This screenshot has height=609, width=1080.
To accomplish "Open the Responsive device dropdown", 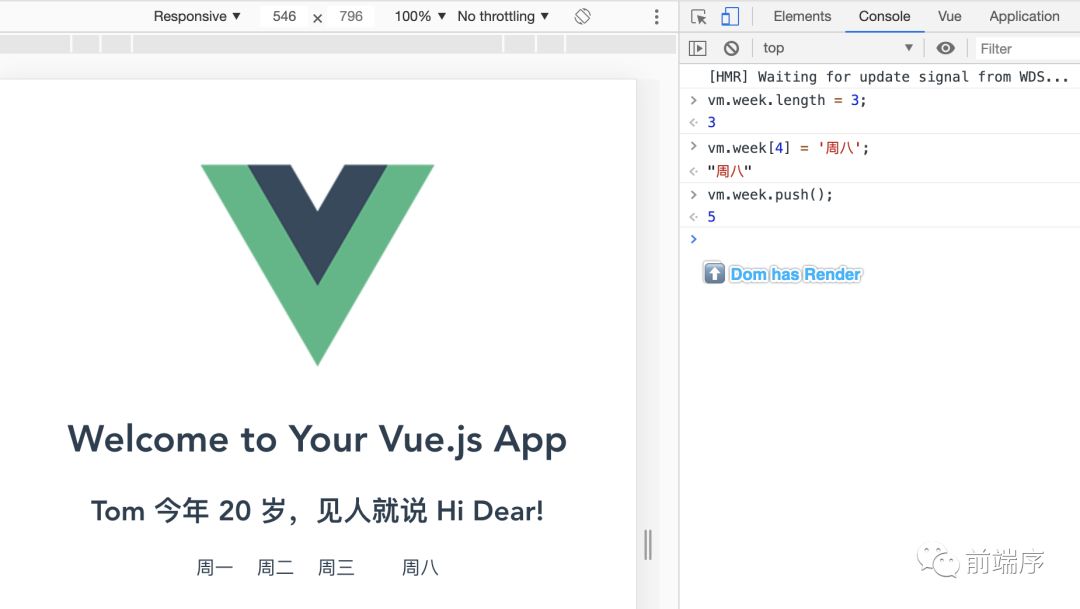I will click(x=196, y=16).
